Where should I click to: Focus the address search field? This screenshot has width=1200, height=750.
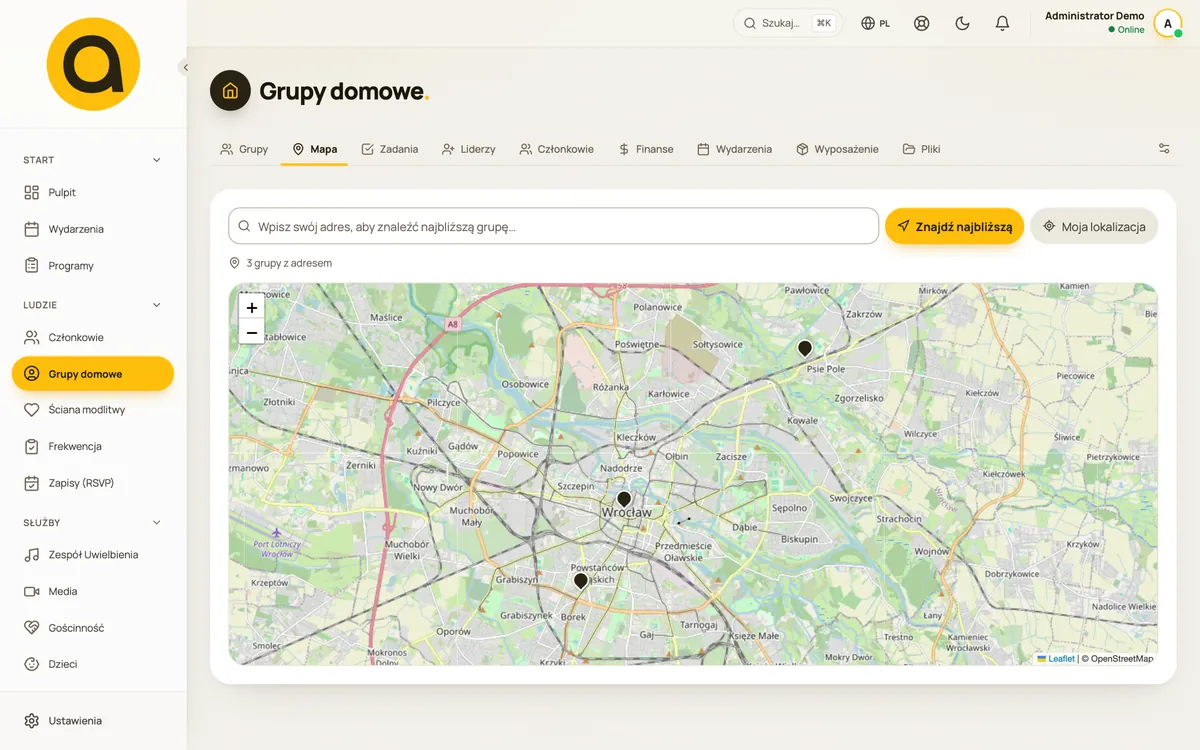[x=554, y=227]
